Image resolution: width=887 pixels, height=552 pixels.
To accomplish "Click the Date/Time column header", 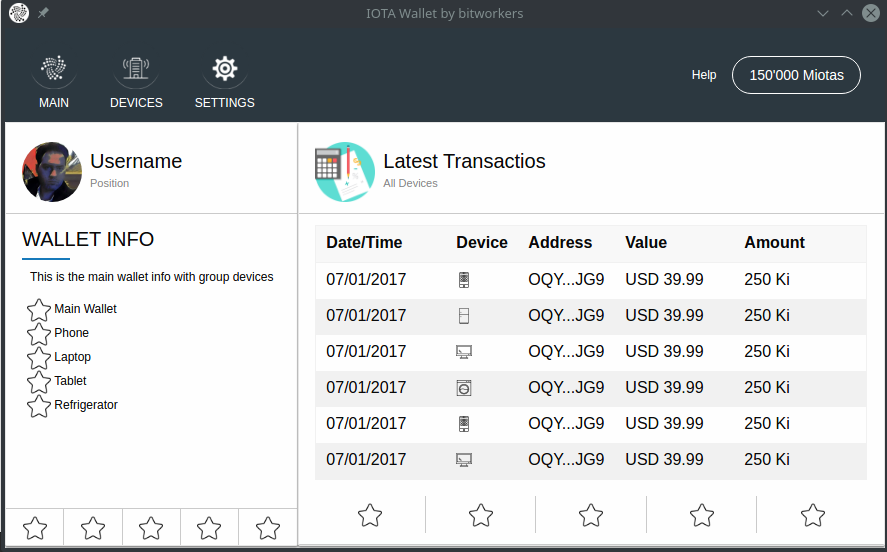I will point(364,242).
